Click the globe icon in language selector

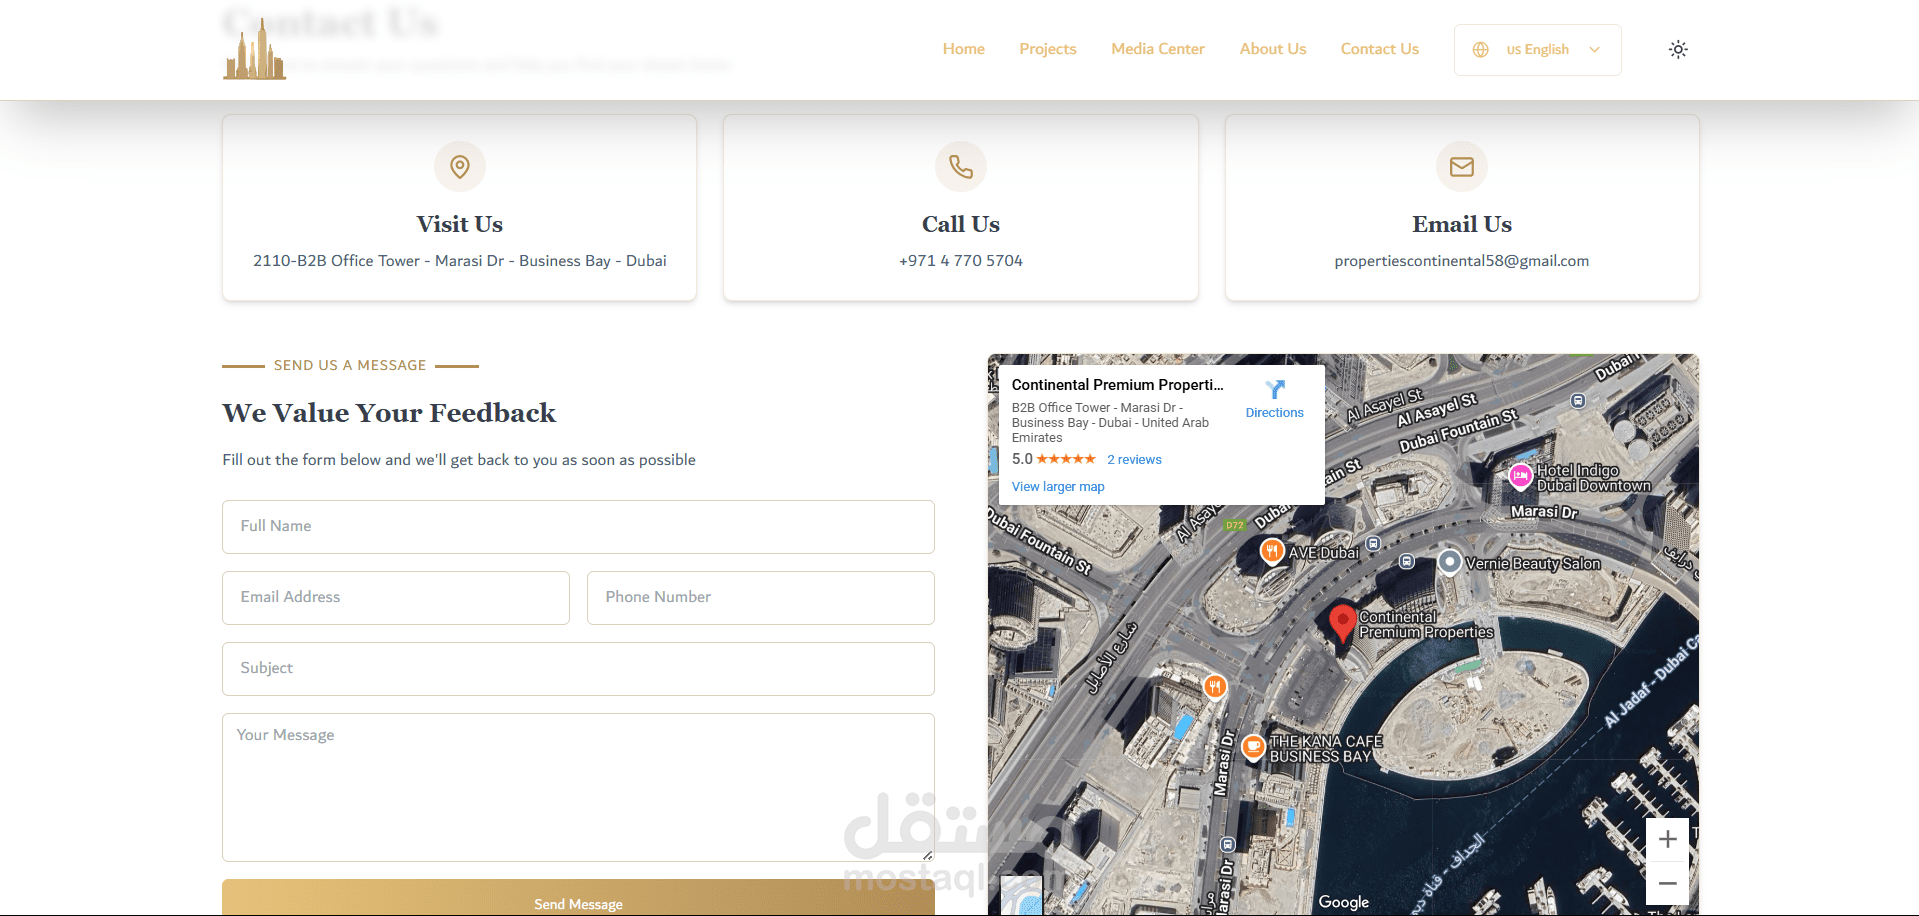click(x=1481, y=50)
